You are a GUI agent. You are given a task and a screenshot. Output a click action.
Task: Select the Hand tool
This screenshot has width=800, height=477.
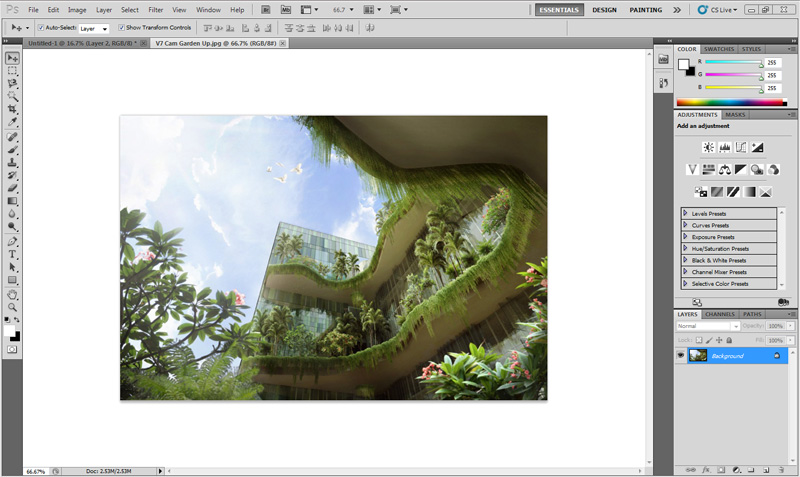click(12, 294)
